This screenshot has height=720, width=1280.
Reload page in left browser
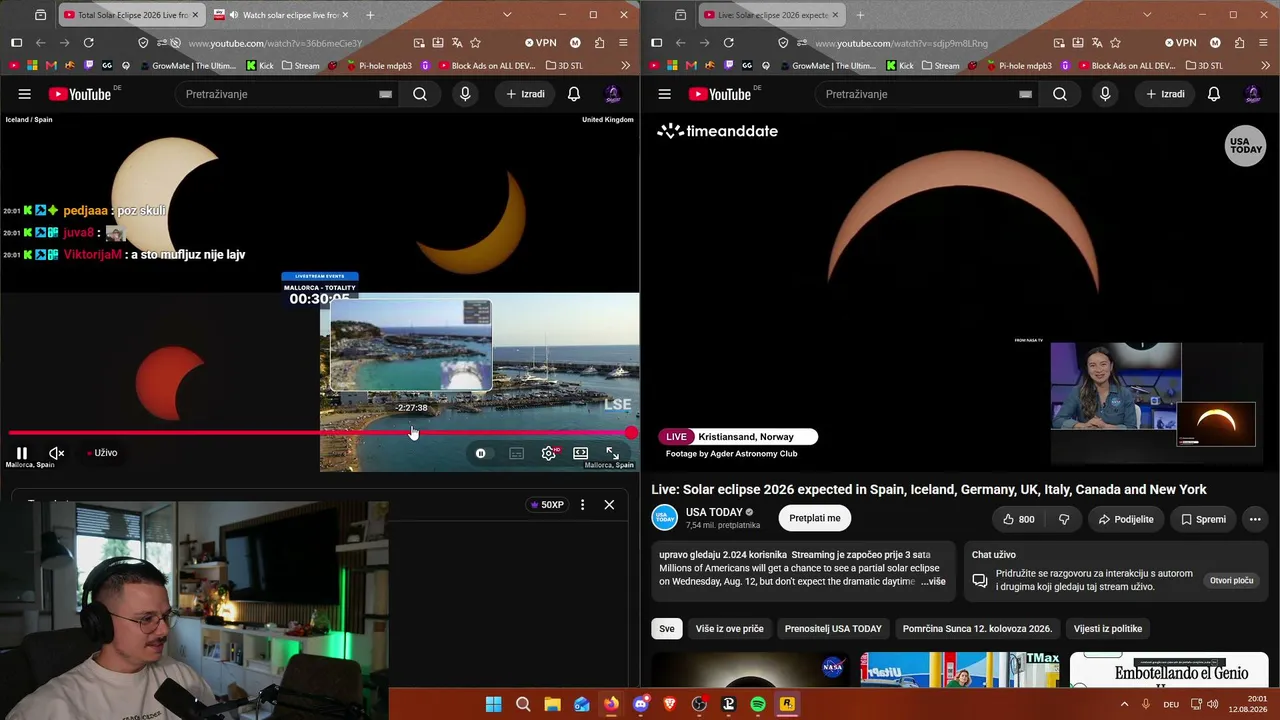89,43
